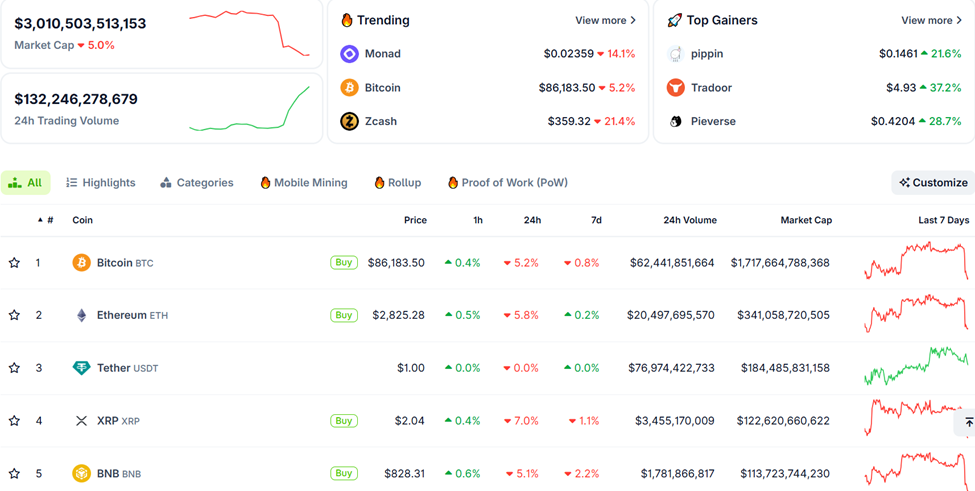Click the Monad icon in Trending
Image resolution: width=975 pixels, height=491 pixels.
click(349, 54)
